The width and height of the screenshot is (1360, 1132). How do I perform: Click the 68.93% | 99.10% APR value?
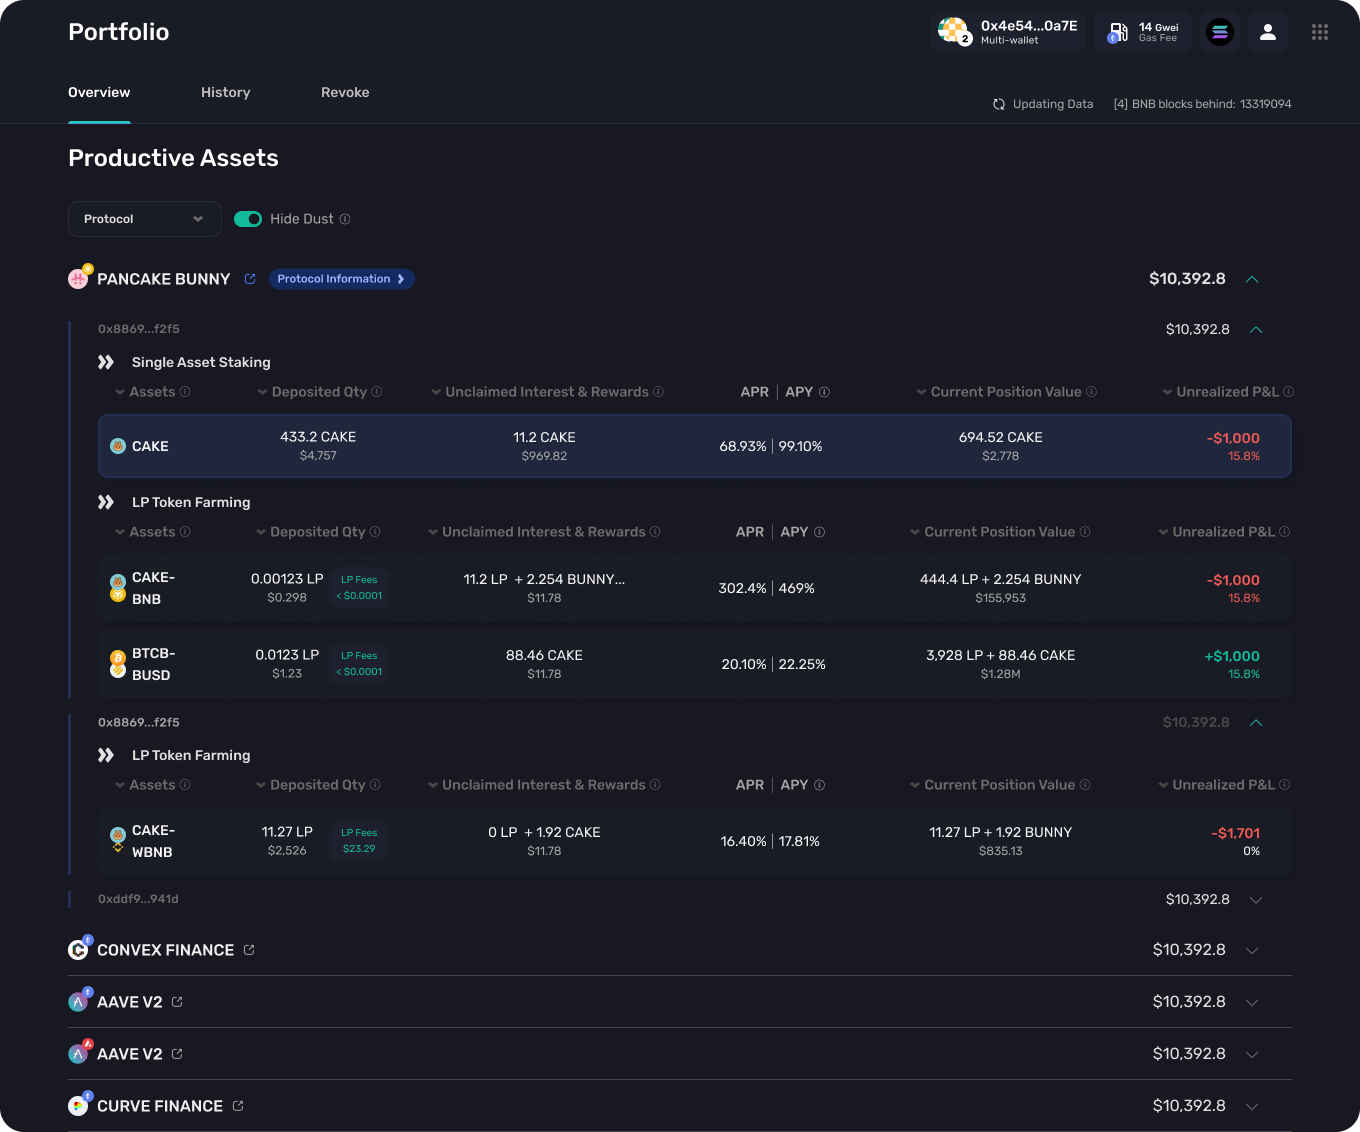click(x=771, y=446)
